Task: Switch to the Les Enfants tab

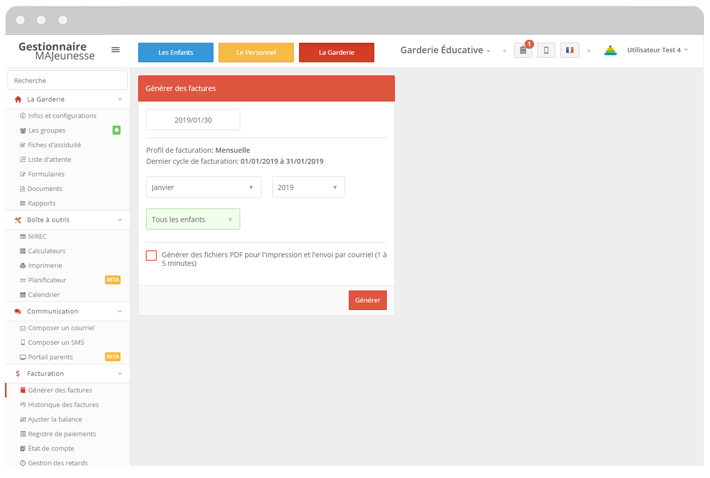Action: coord(176,52)
